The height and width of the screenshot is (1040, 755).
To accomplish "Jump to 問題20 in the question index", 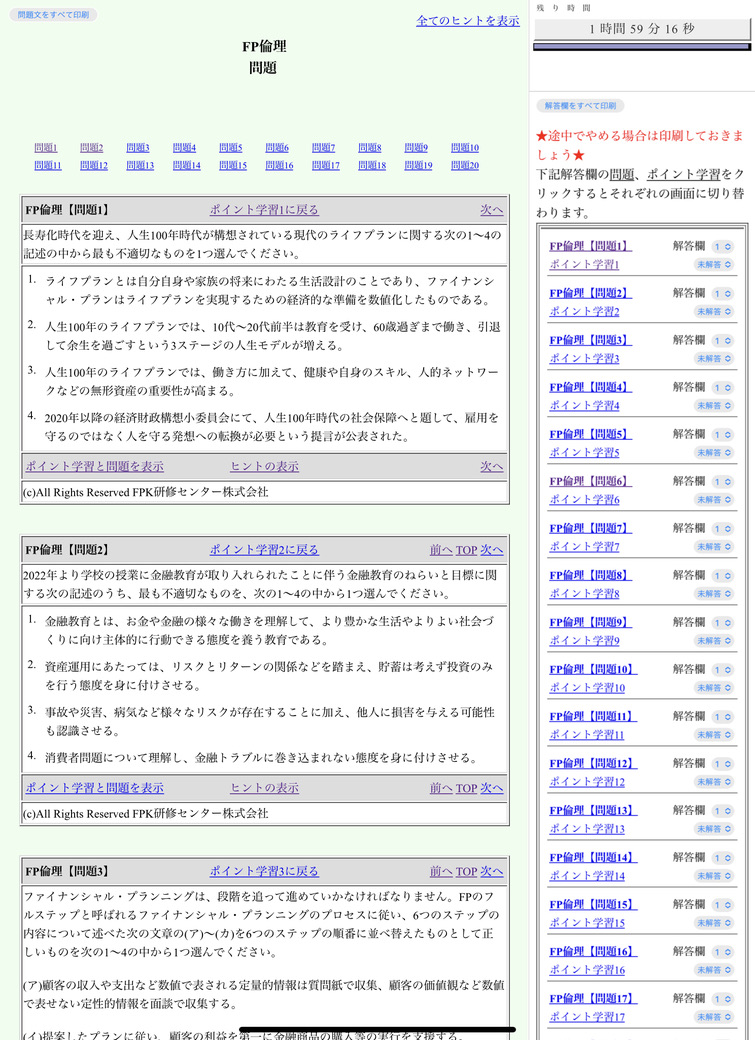I will (x=464, y=165).
